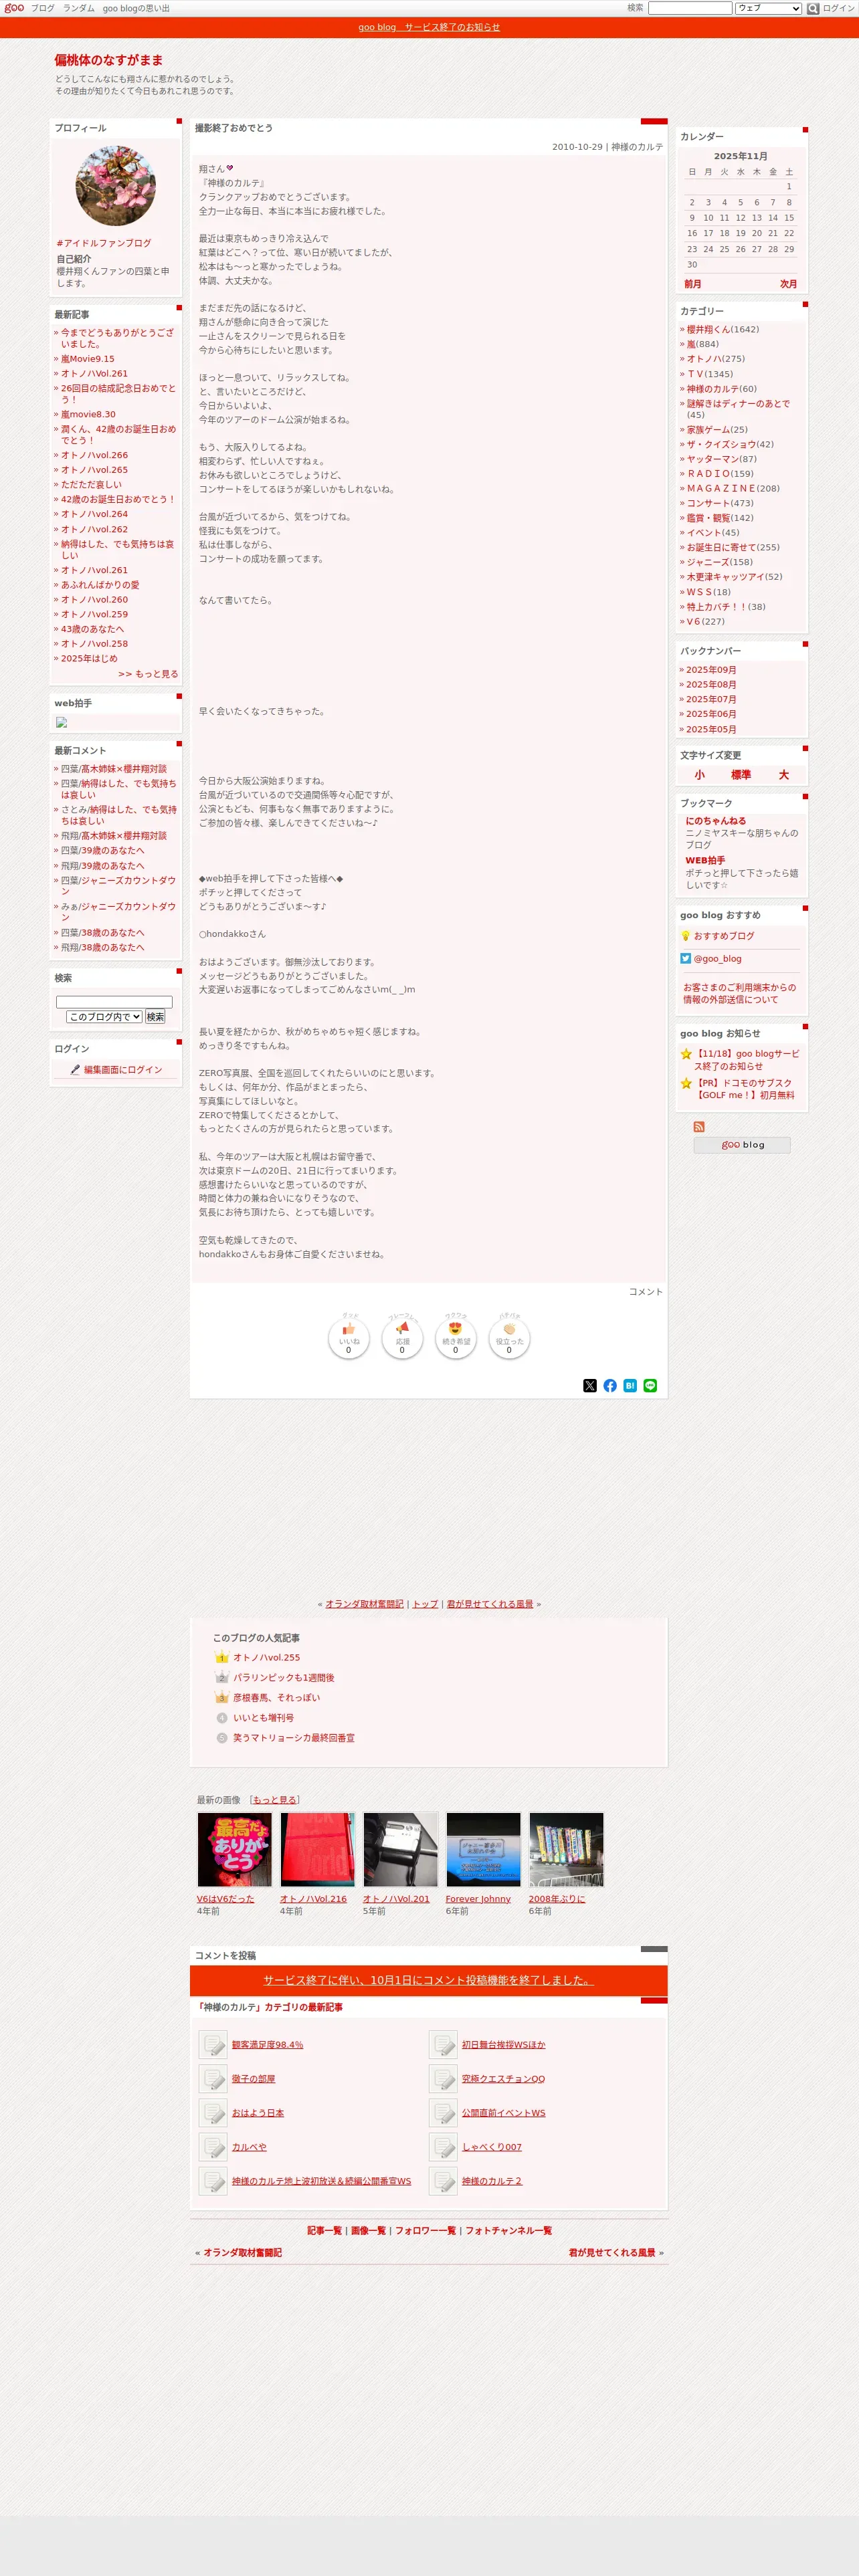Open the 君が見せてくれる風景 next post link

[490, 1604]
